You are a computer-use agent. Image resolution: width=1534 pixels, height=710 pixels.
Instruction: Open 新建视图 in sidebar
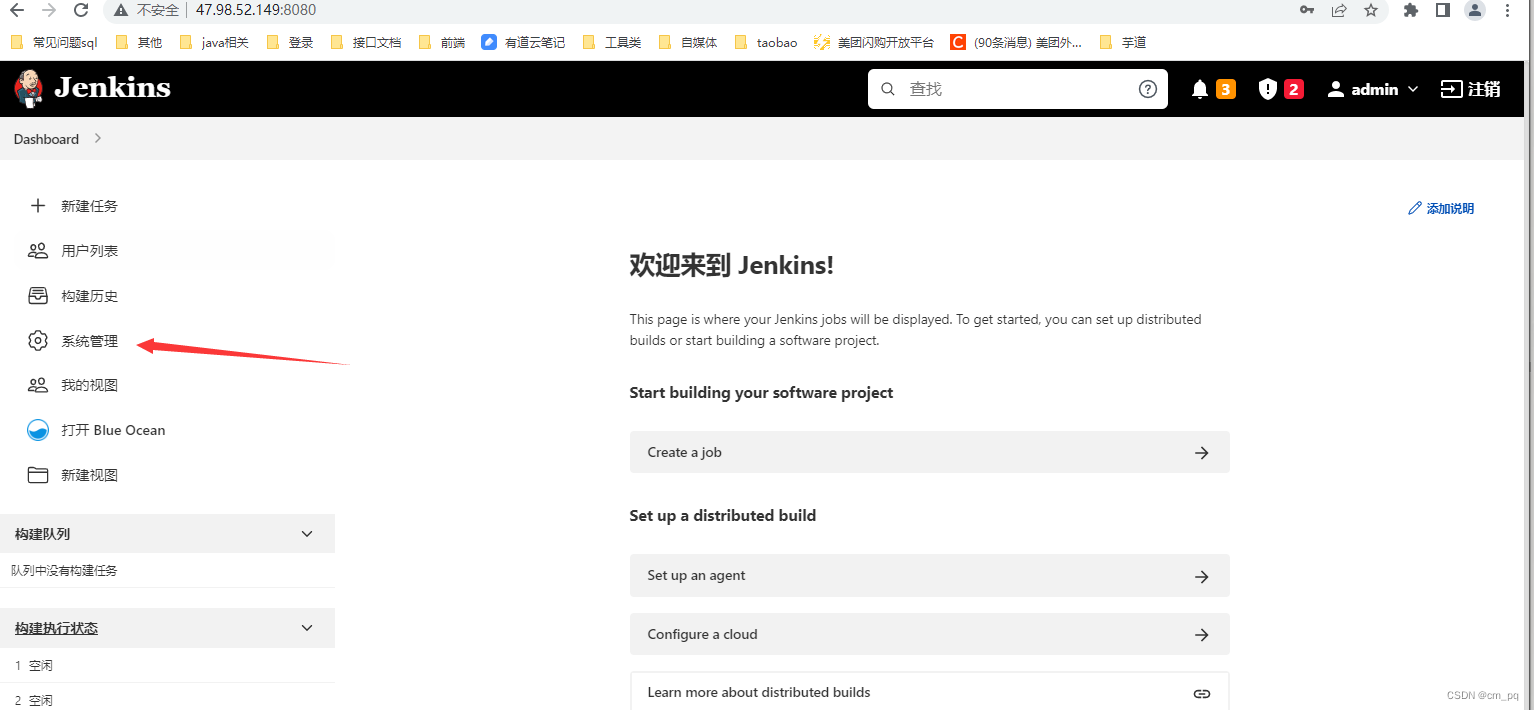click(x=89, y=475)
